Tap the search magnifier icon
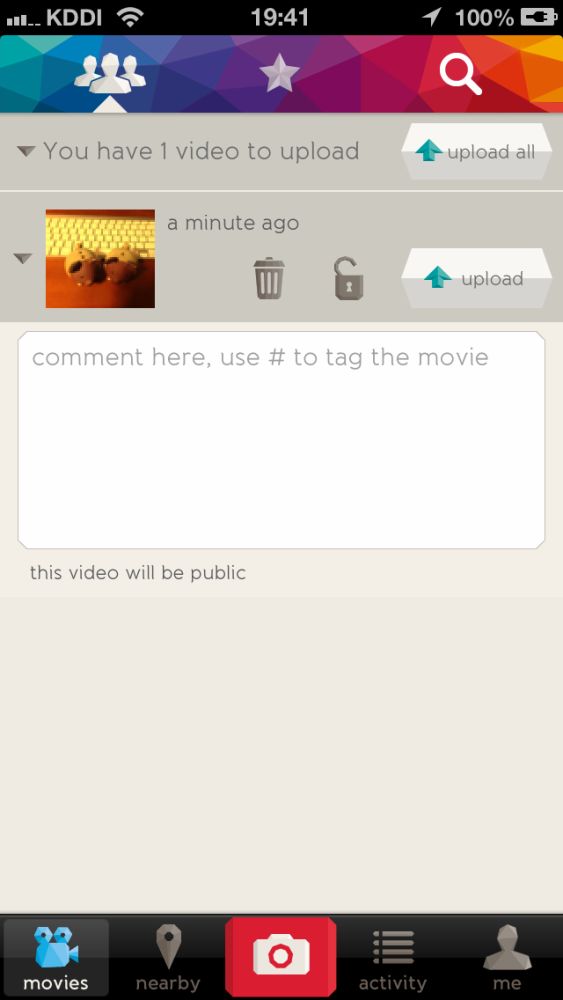The width and height of the screenshot is (563, 1000). pos(460,74)
